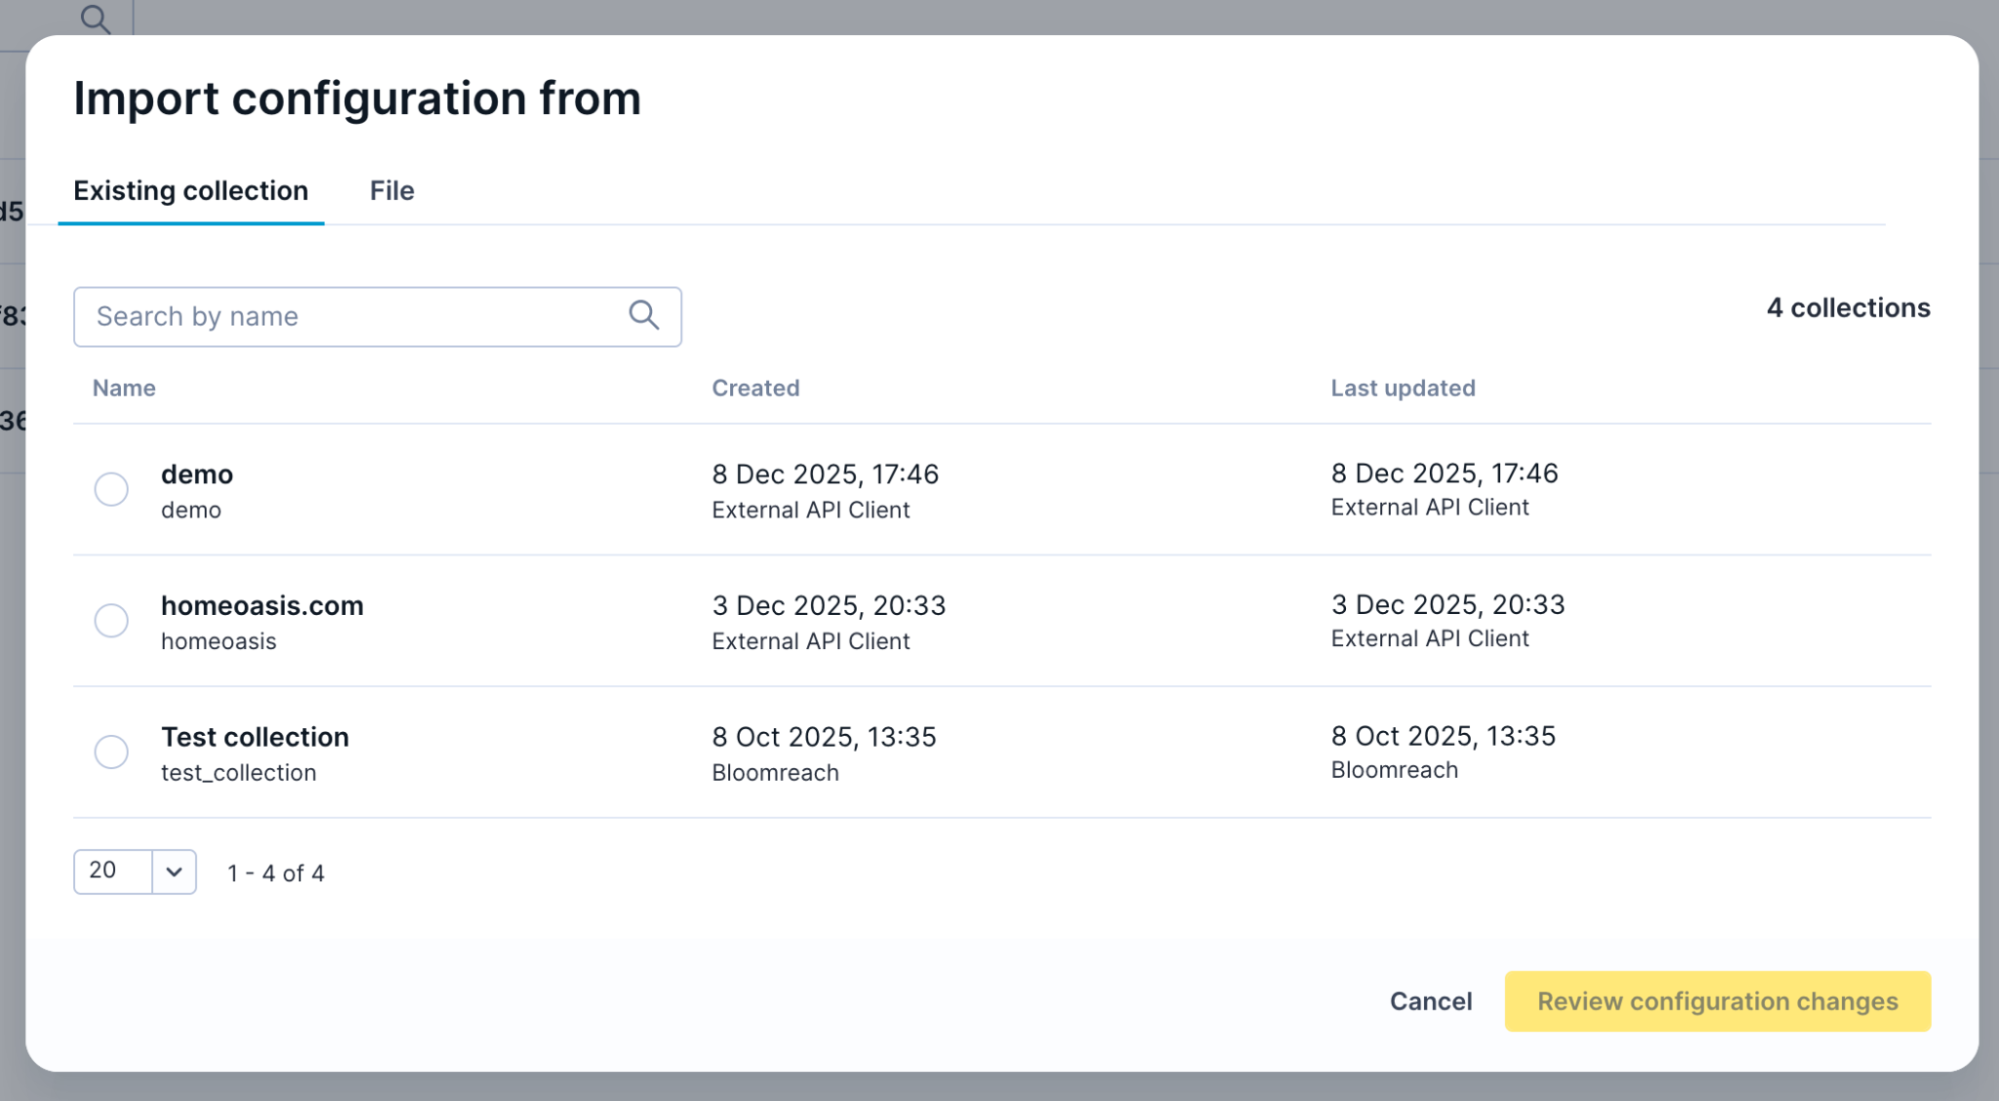The height and width of the screenshot is (1102, 1999).
Task: Select the homeoasis.com radio button
Action: click(111, 620)
